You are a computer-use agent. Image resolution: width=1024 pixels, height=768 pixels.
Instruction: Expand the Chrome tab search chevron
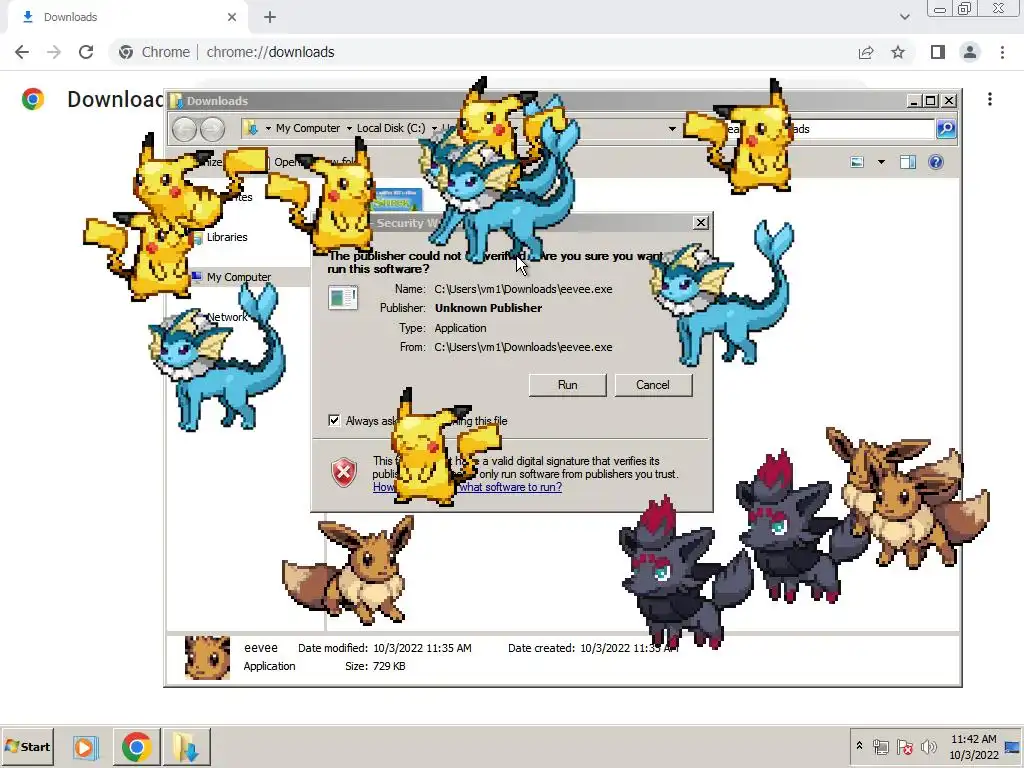pos(904,17)
